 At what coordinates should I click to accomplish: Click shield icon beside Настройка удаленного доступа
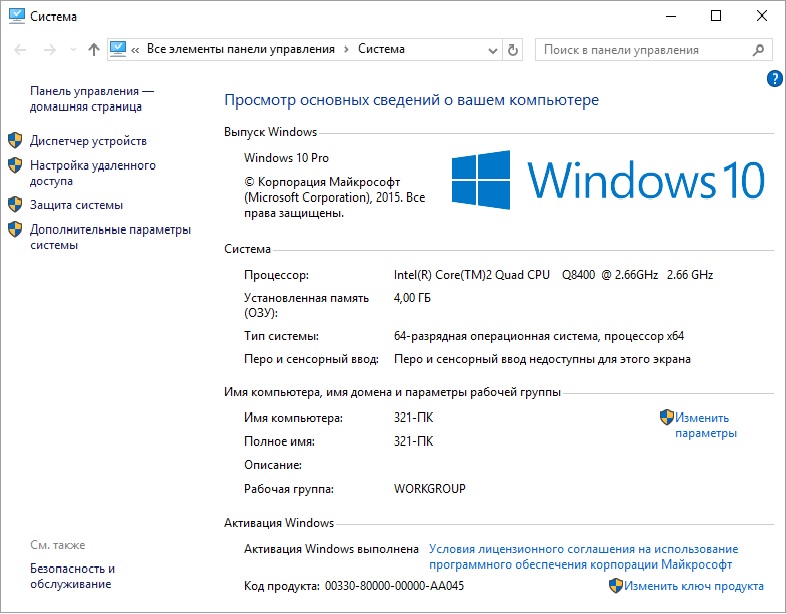coord(15,165)
